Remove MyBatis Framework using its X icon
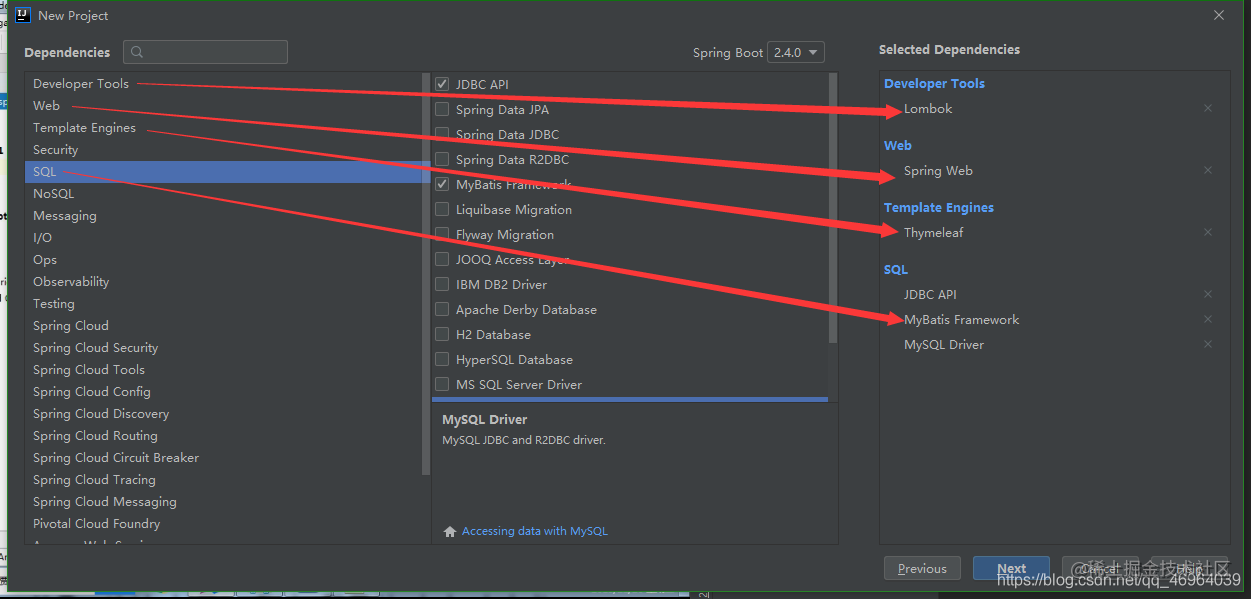 tap(1207, 319)
